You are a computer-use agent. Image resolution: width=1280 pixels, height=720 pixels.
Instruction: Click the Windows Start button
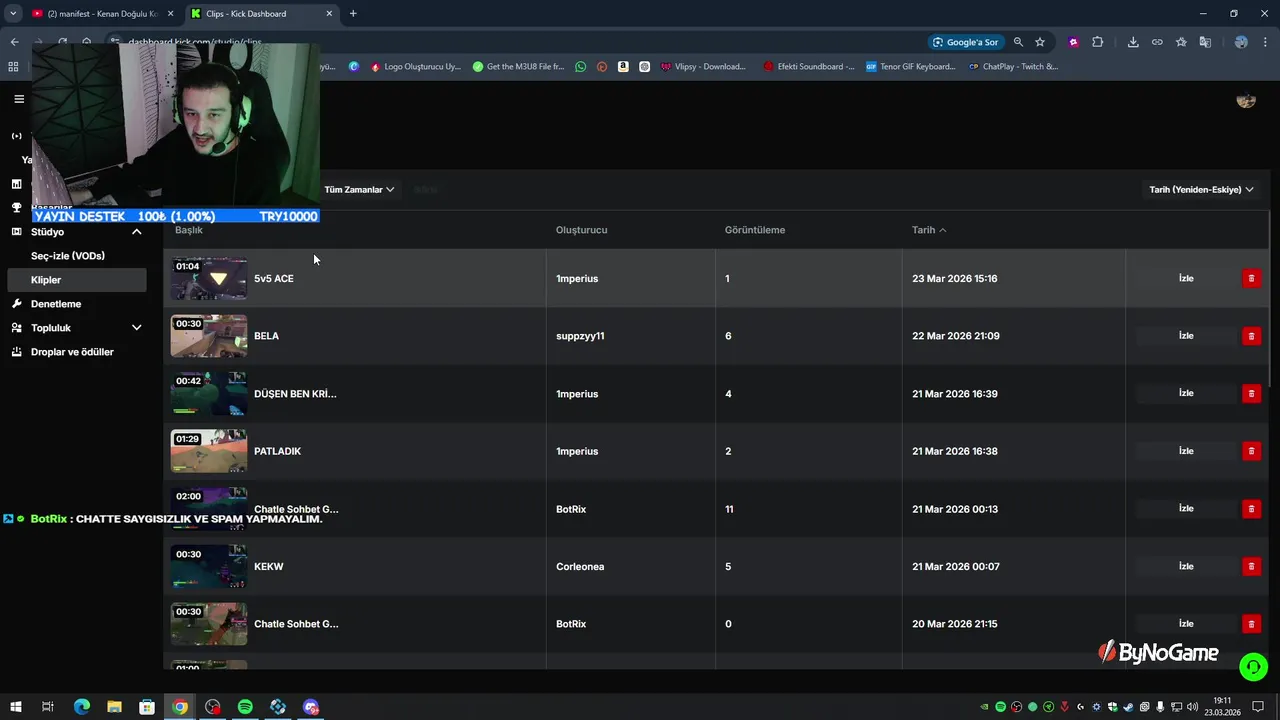[15, 707]
